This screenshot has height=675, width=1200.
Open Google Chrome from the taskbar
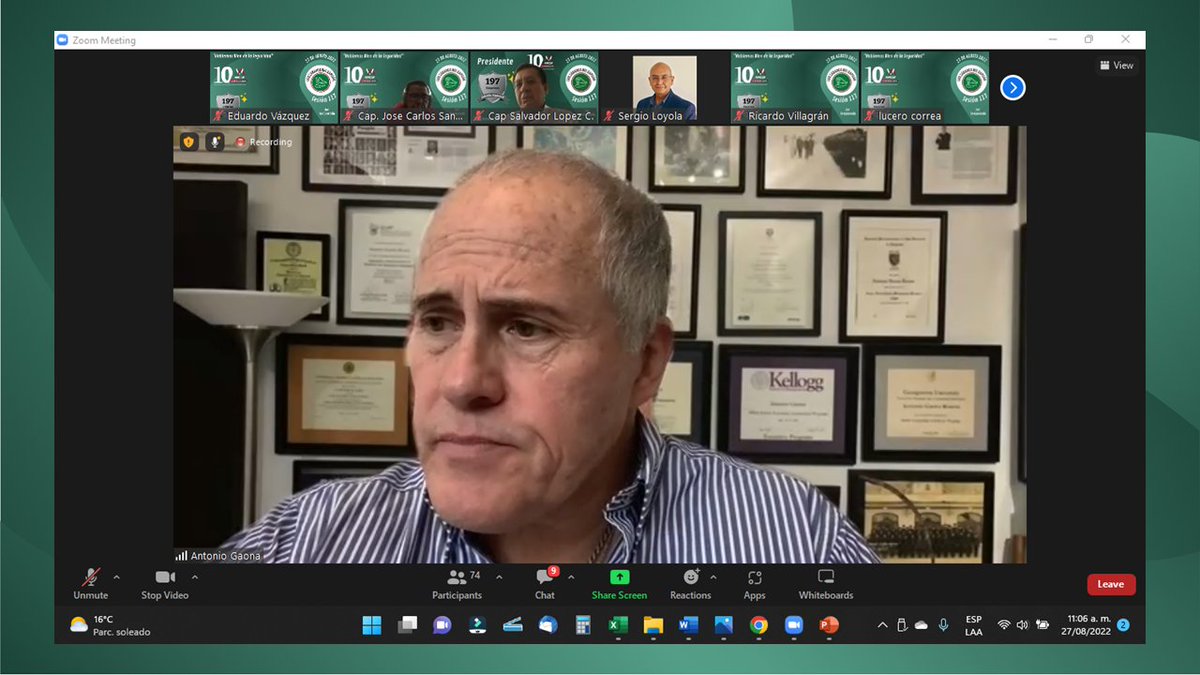tap(759, 625)
